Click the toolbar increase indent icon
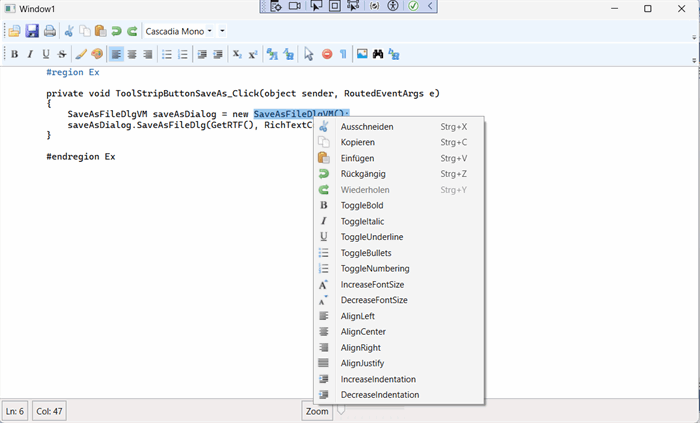 pos(202,54)
